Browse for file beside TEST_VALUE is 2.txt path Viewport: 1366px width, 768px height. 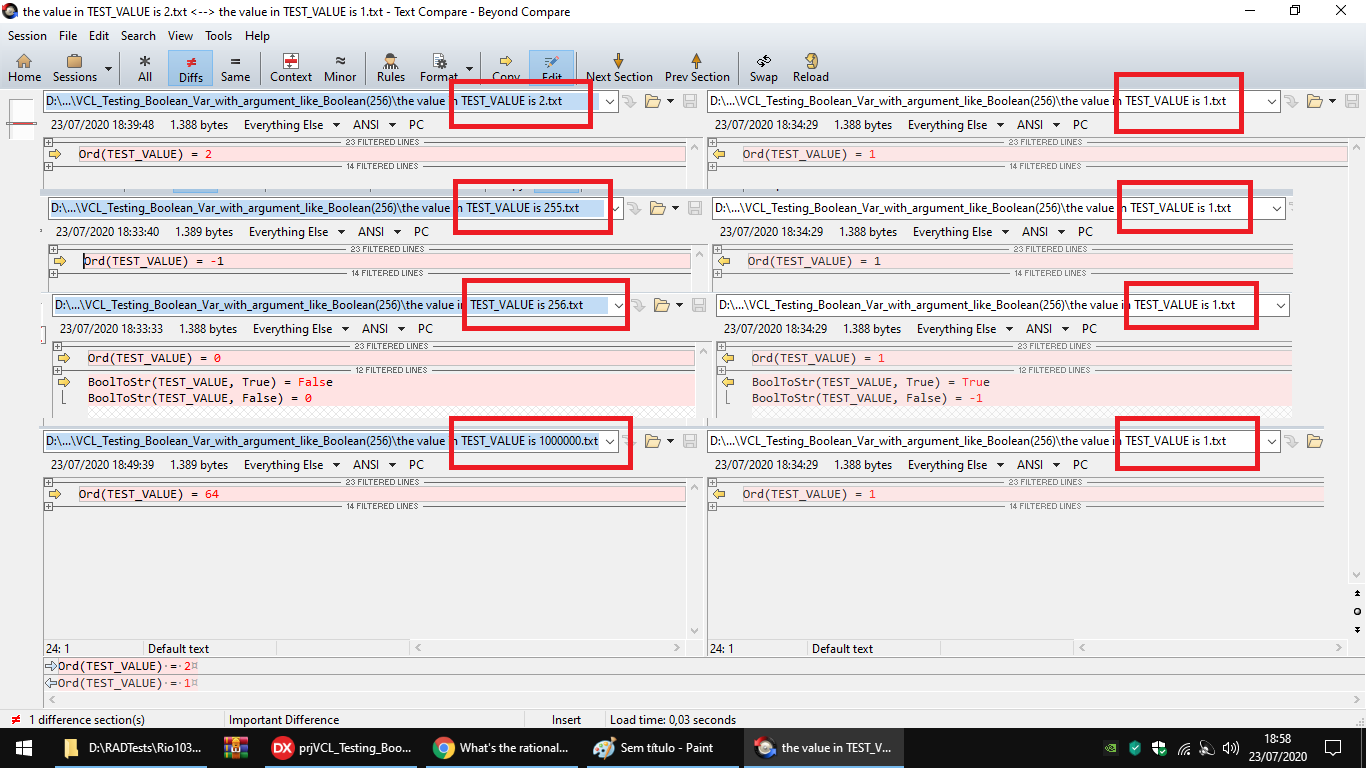coord(653,101)
